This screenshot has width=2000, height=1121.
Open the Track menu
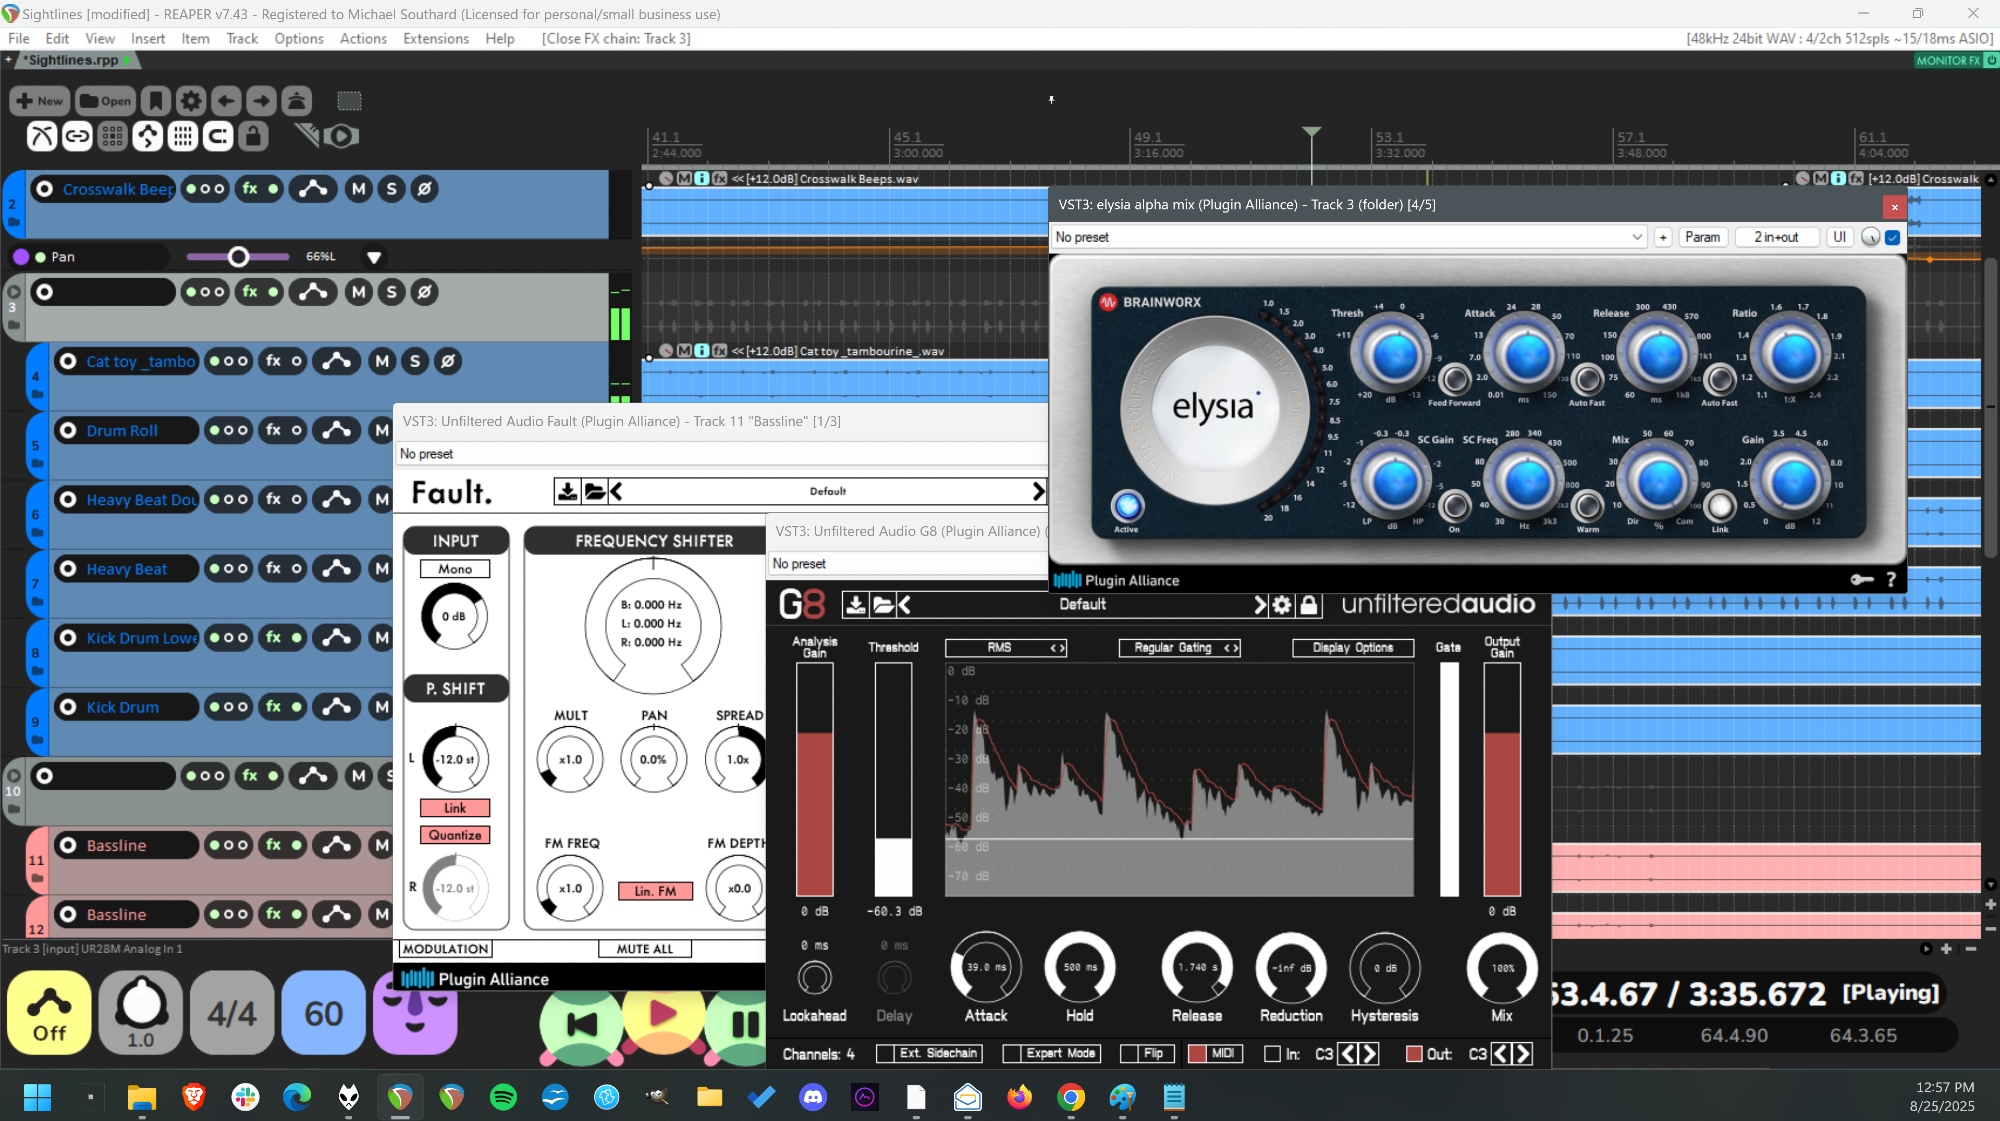point(241,39)
